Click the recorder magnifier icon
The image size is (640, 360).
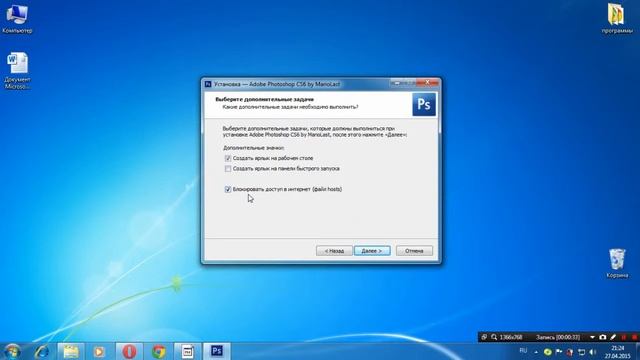(494, 337)
